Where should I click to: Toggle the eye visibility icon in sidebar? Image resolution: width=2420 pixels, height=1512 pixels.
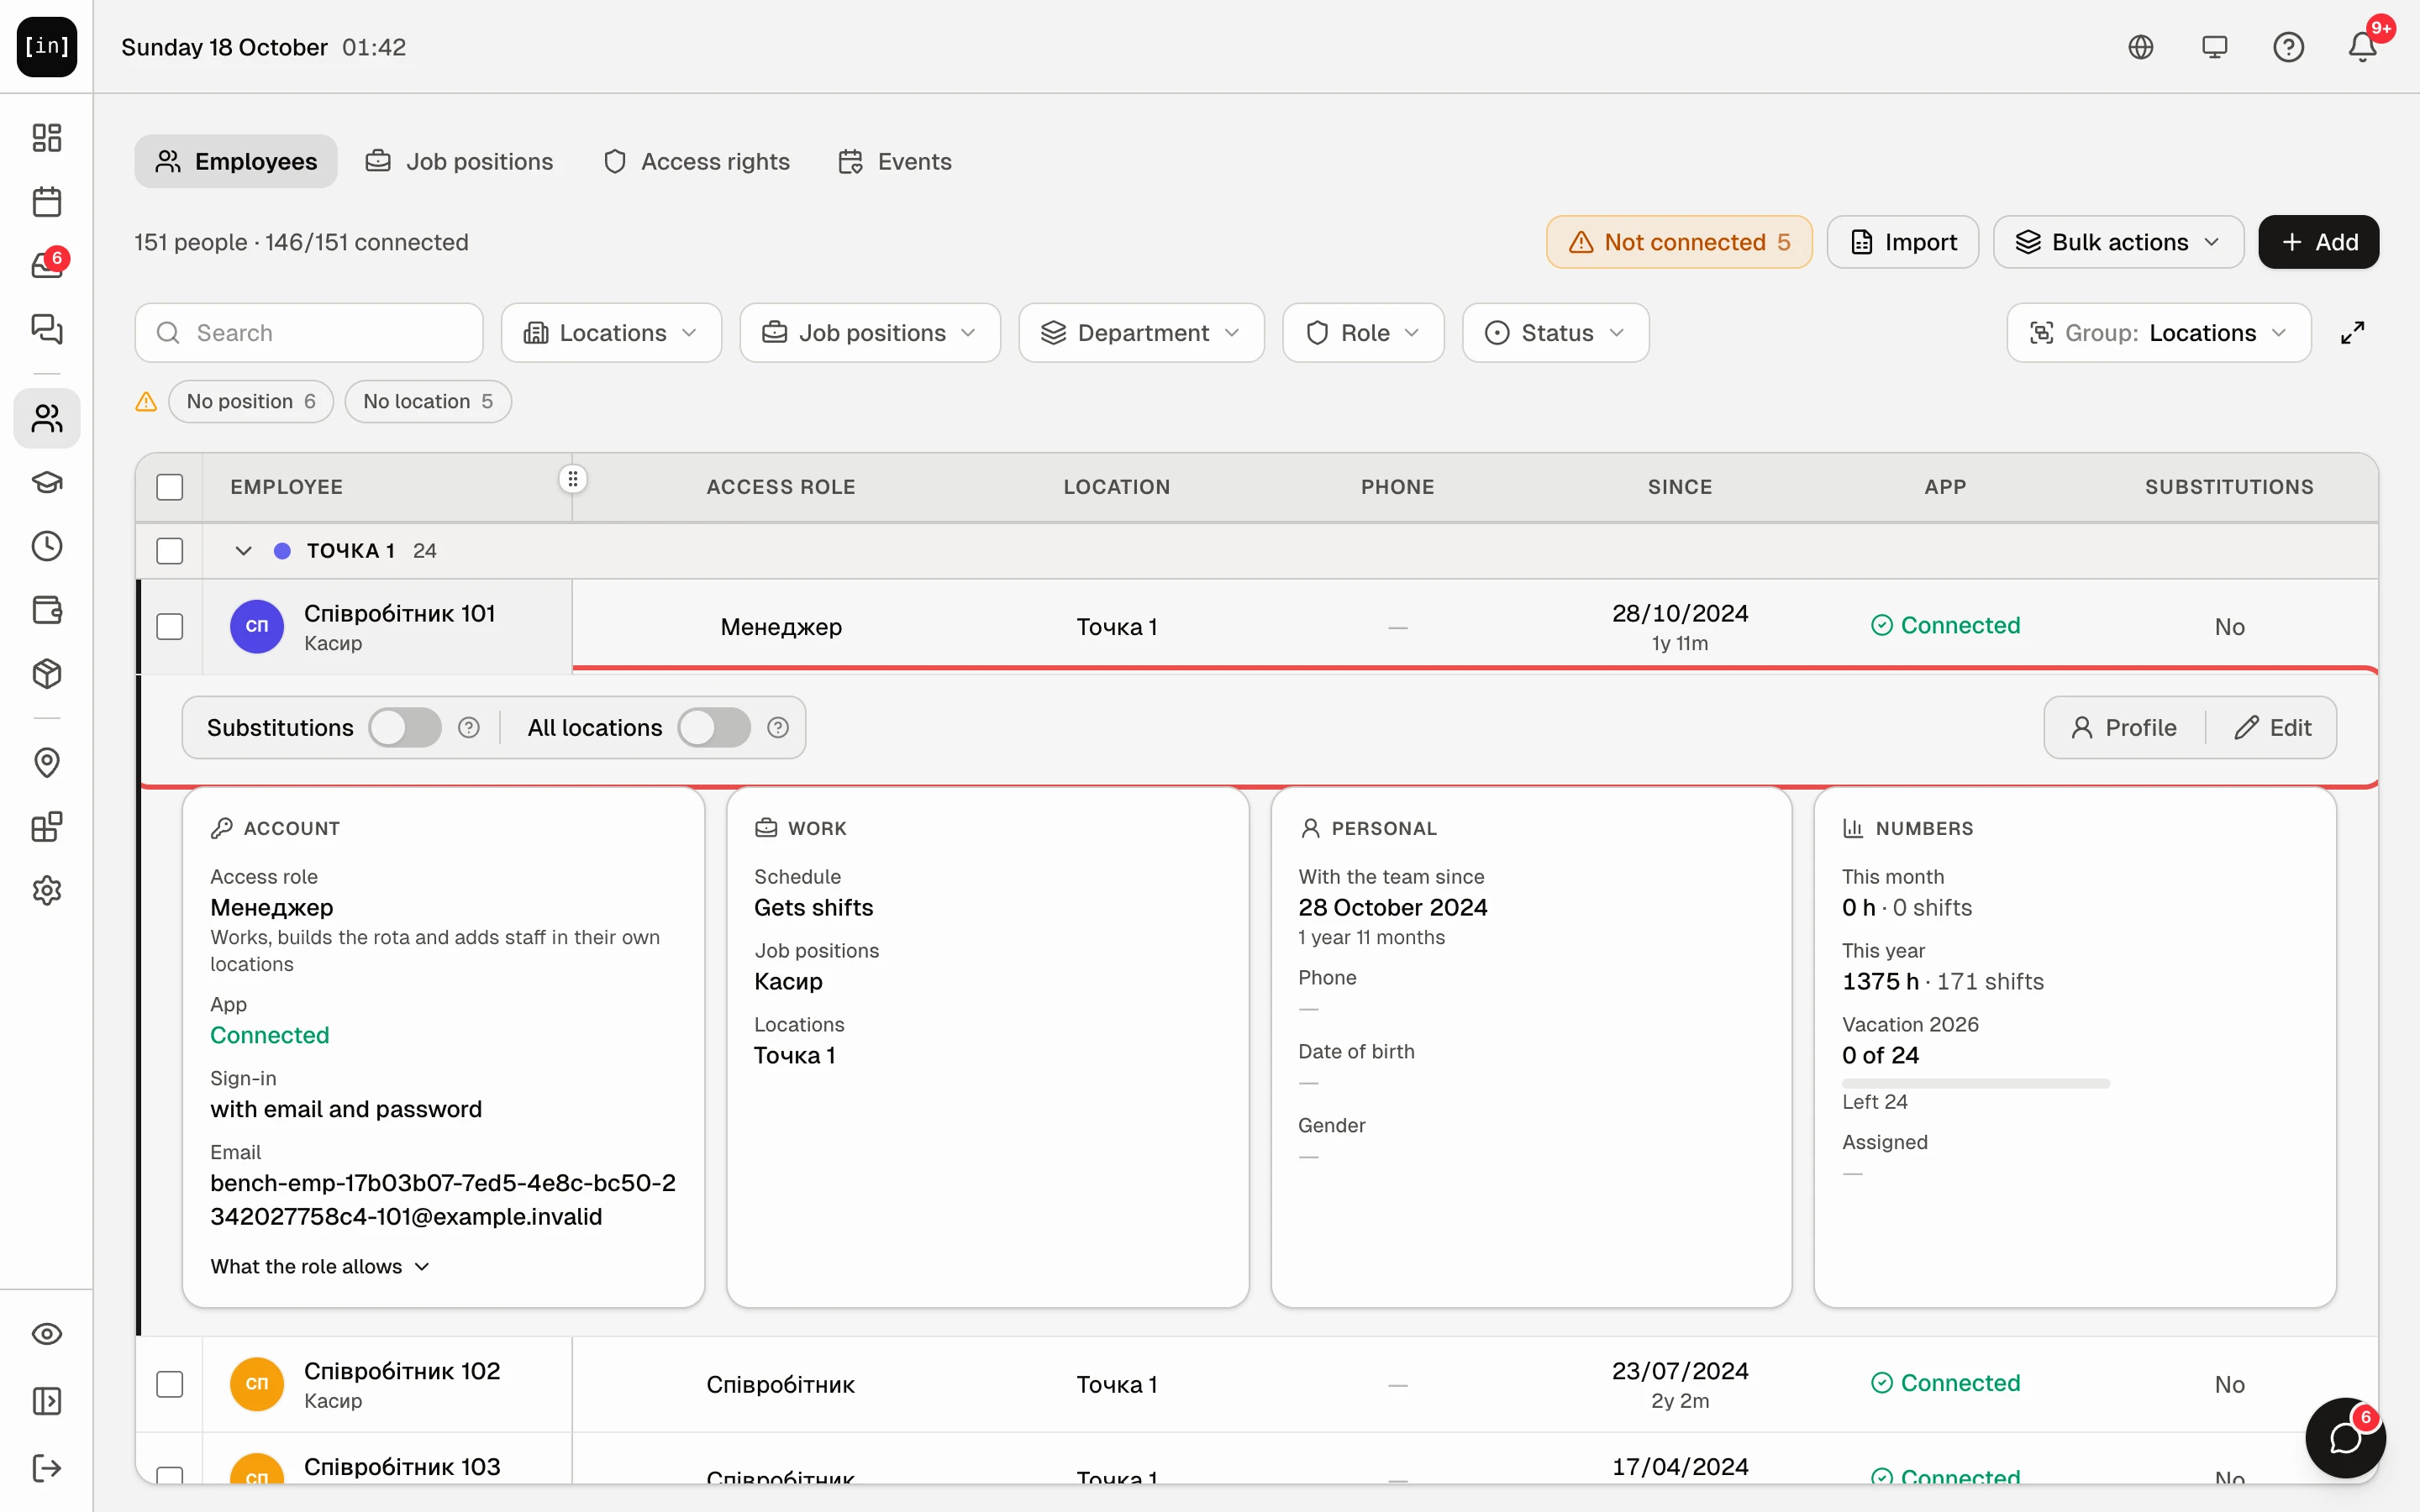pyautogui.click(x=47, y=1334)
